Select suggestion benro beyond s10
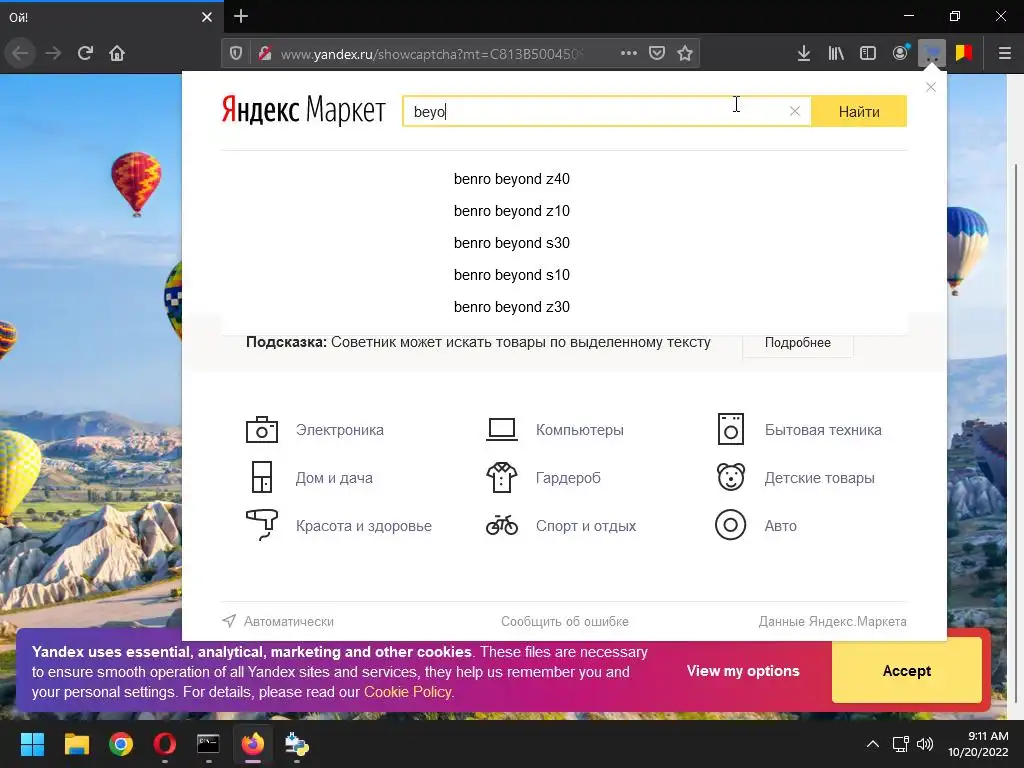The height and width of the screenshot is (768, 1024). (512, 275)
